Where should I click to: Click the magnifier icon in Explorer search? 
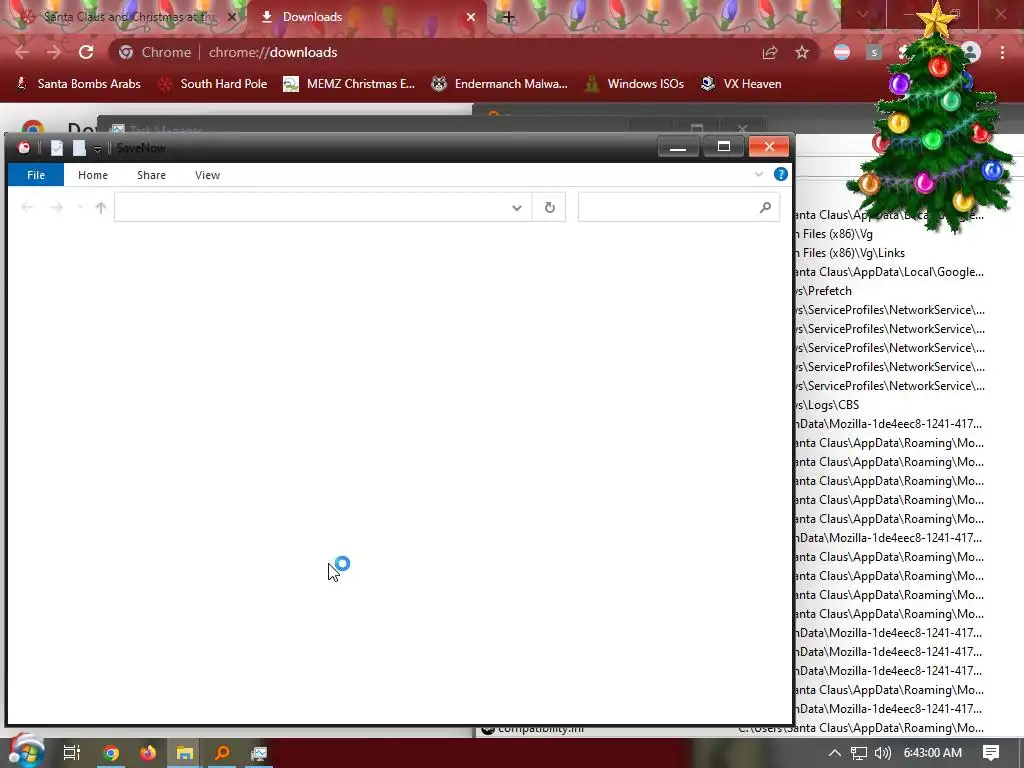pyautogui.click(x=765, y=207)
